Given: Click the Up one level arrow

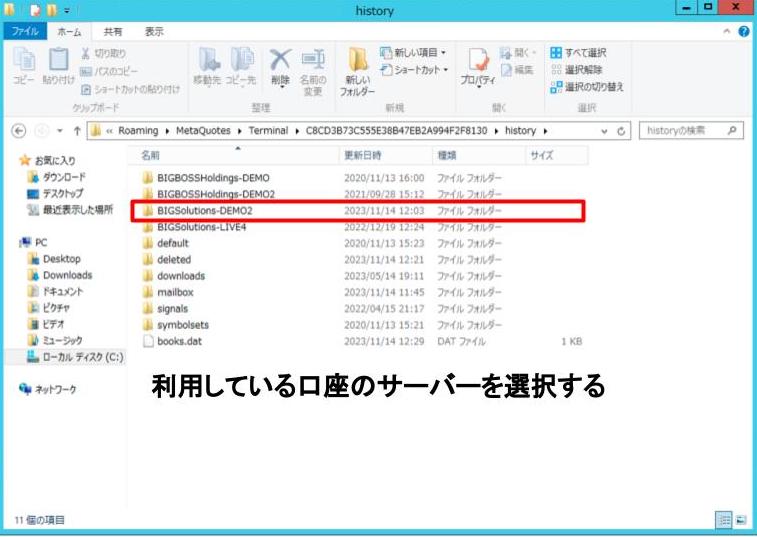Looking at the screenshot, I should click(77, 131).
